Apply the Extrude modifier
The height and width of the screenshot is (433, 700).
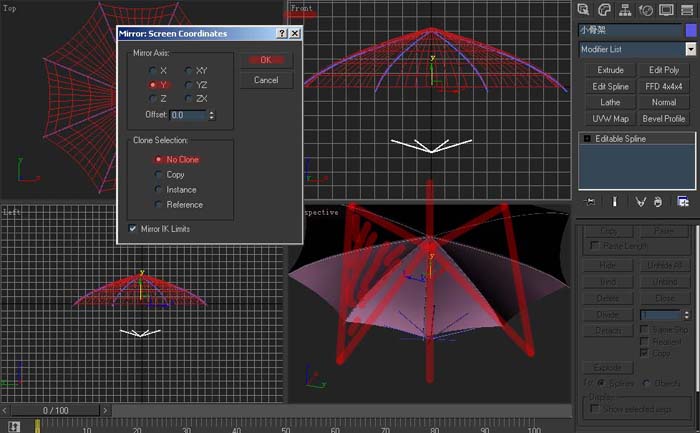(610, 70)
